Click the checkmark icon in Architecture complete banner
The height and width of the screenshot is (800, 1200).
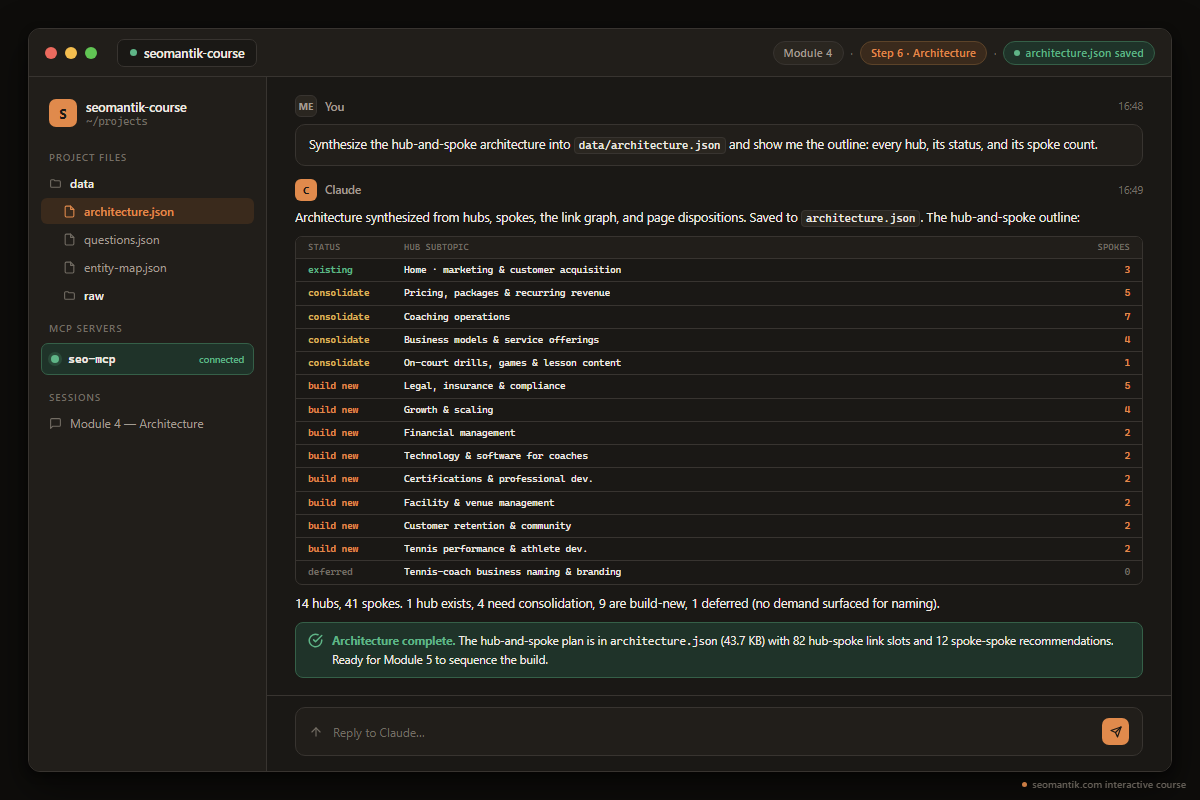316,640
